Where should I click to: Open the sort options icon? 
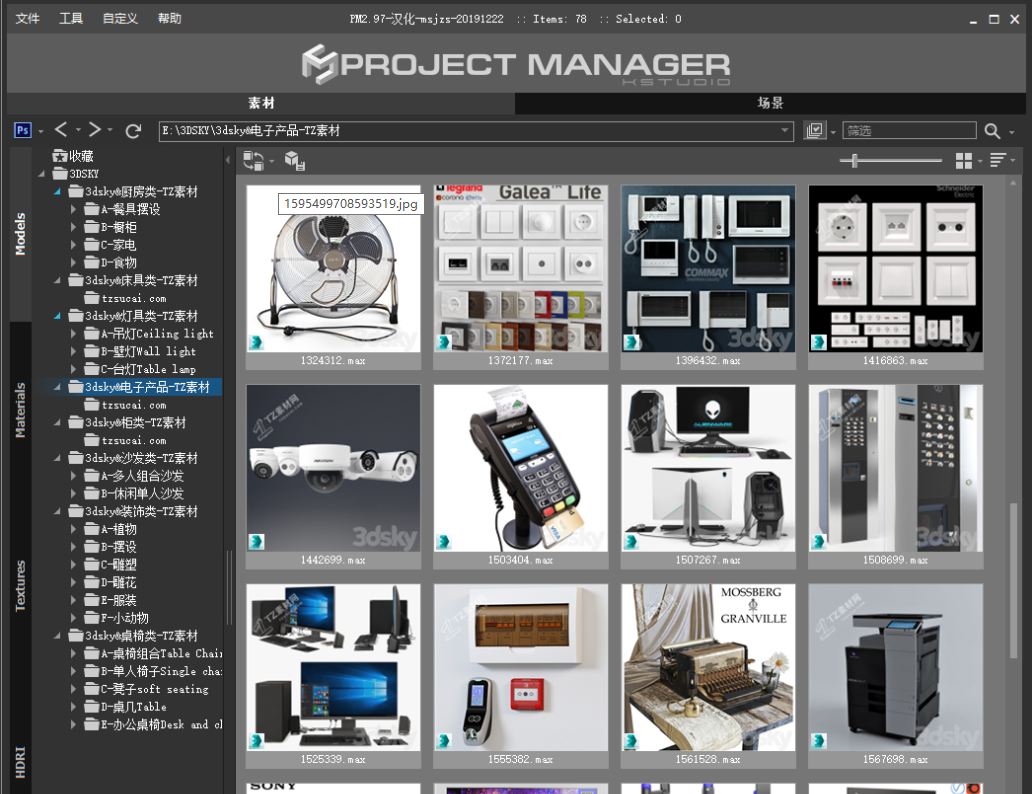coord(998,161)
